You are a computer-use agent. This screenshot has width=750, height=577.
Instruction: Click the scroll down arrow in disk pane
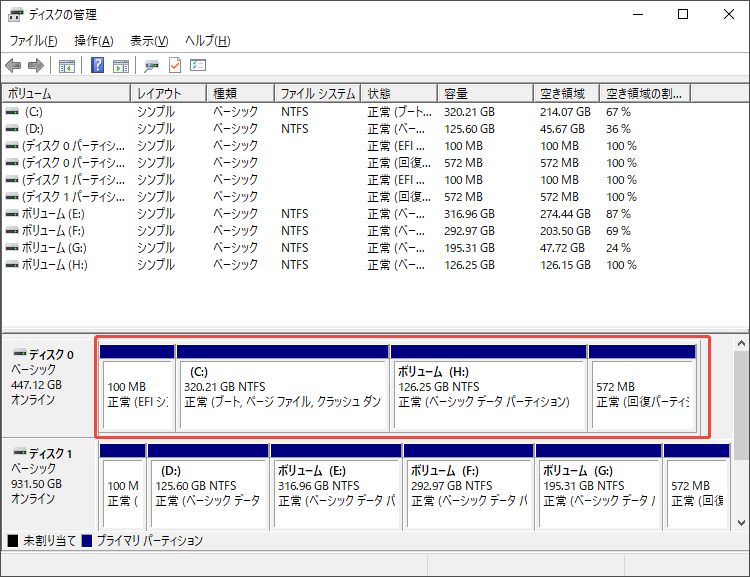741,523
